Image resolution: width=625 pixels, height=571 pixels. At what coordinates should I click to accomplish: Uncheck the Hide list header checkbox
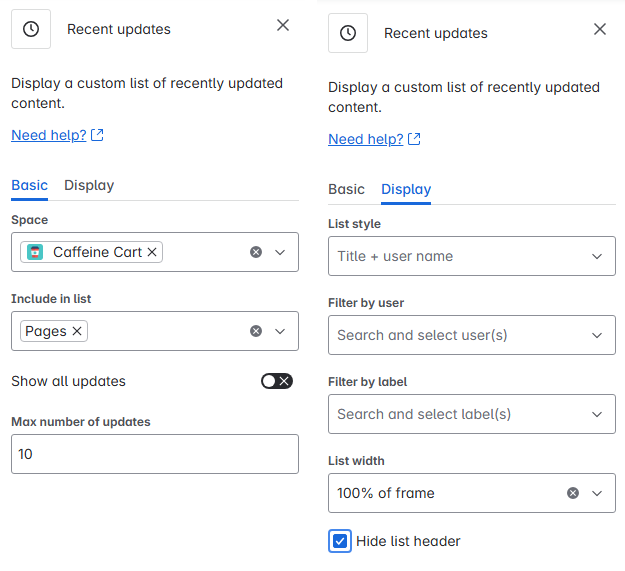340,541
